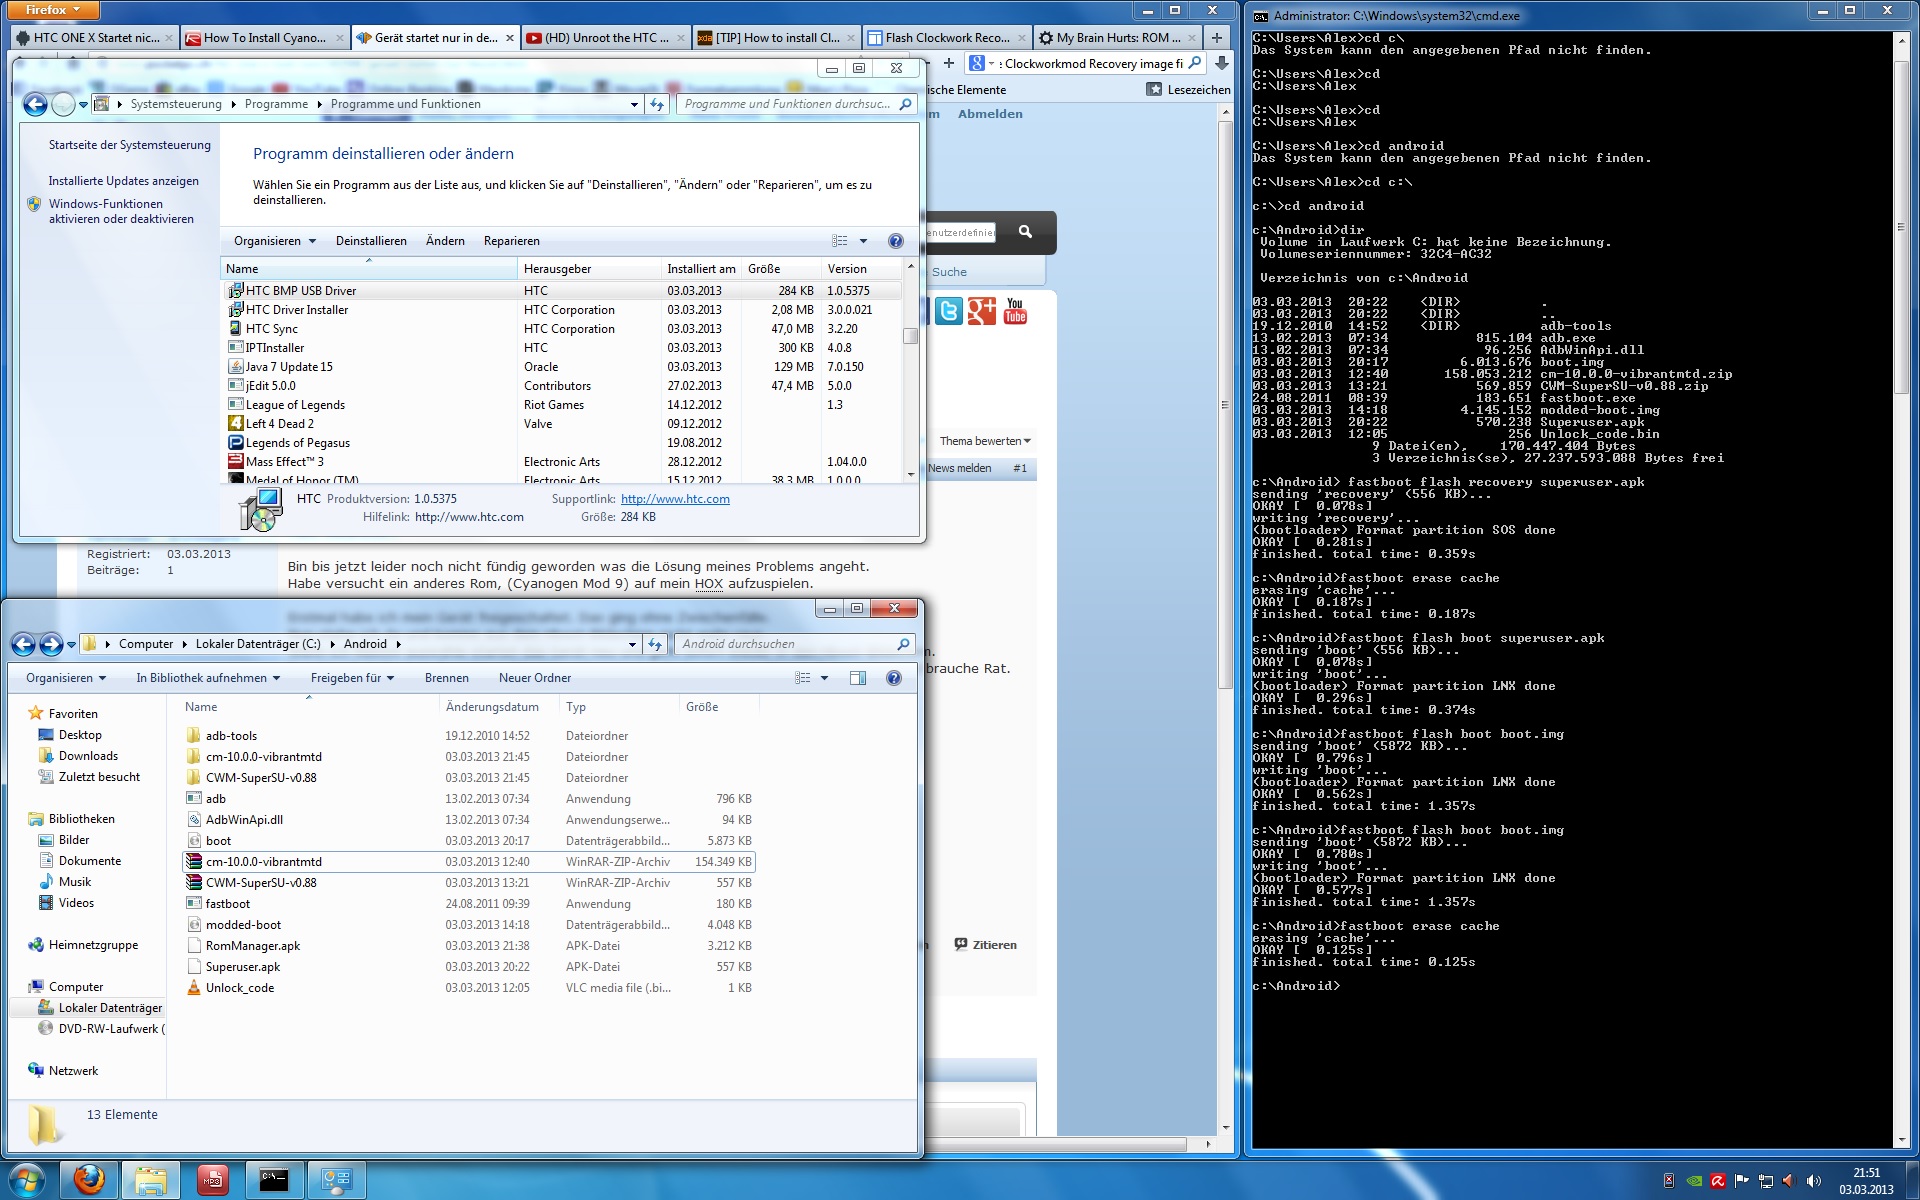Toggle the preview pane icon in Android explorer
1920x1200 pixels.
[x=858, y=678]
